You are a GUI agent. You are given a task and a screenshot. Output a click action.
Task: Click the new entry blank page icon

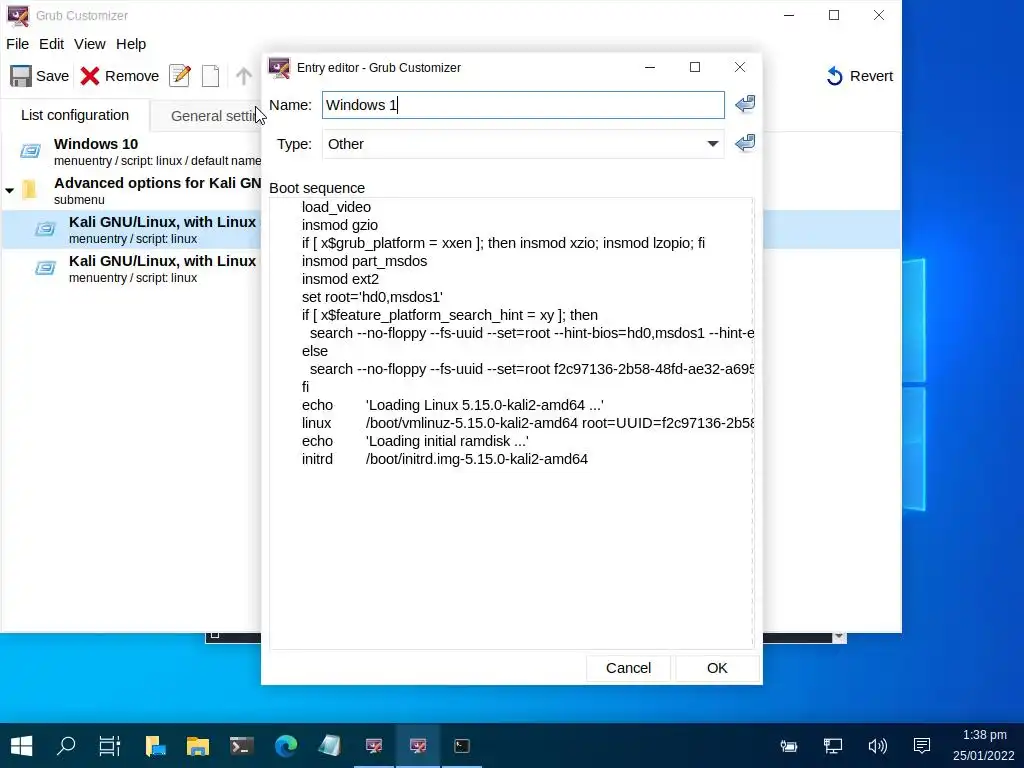pos(210,76)
